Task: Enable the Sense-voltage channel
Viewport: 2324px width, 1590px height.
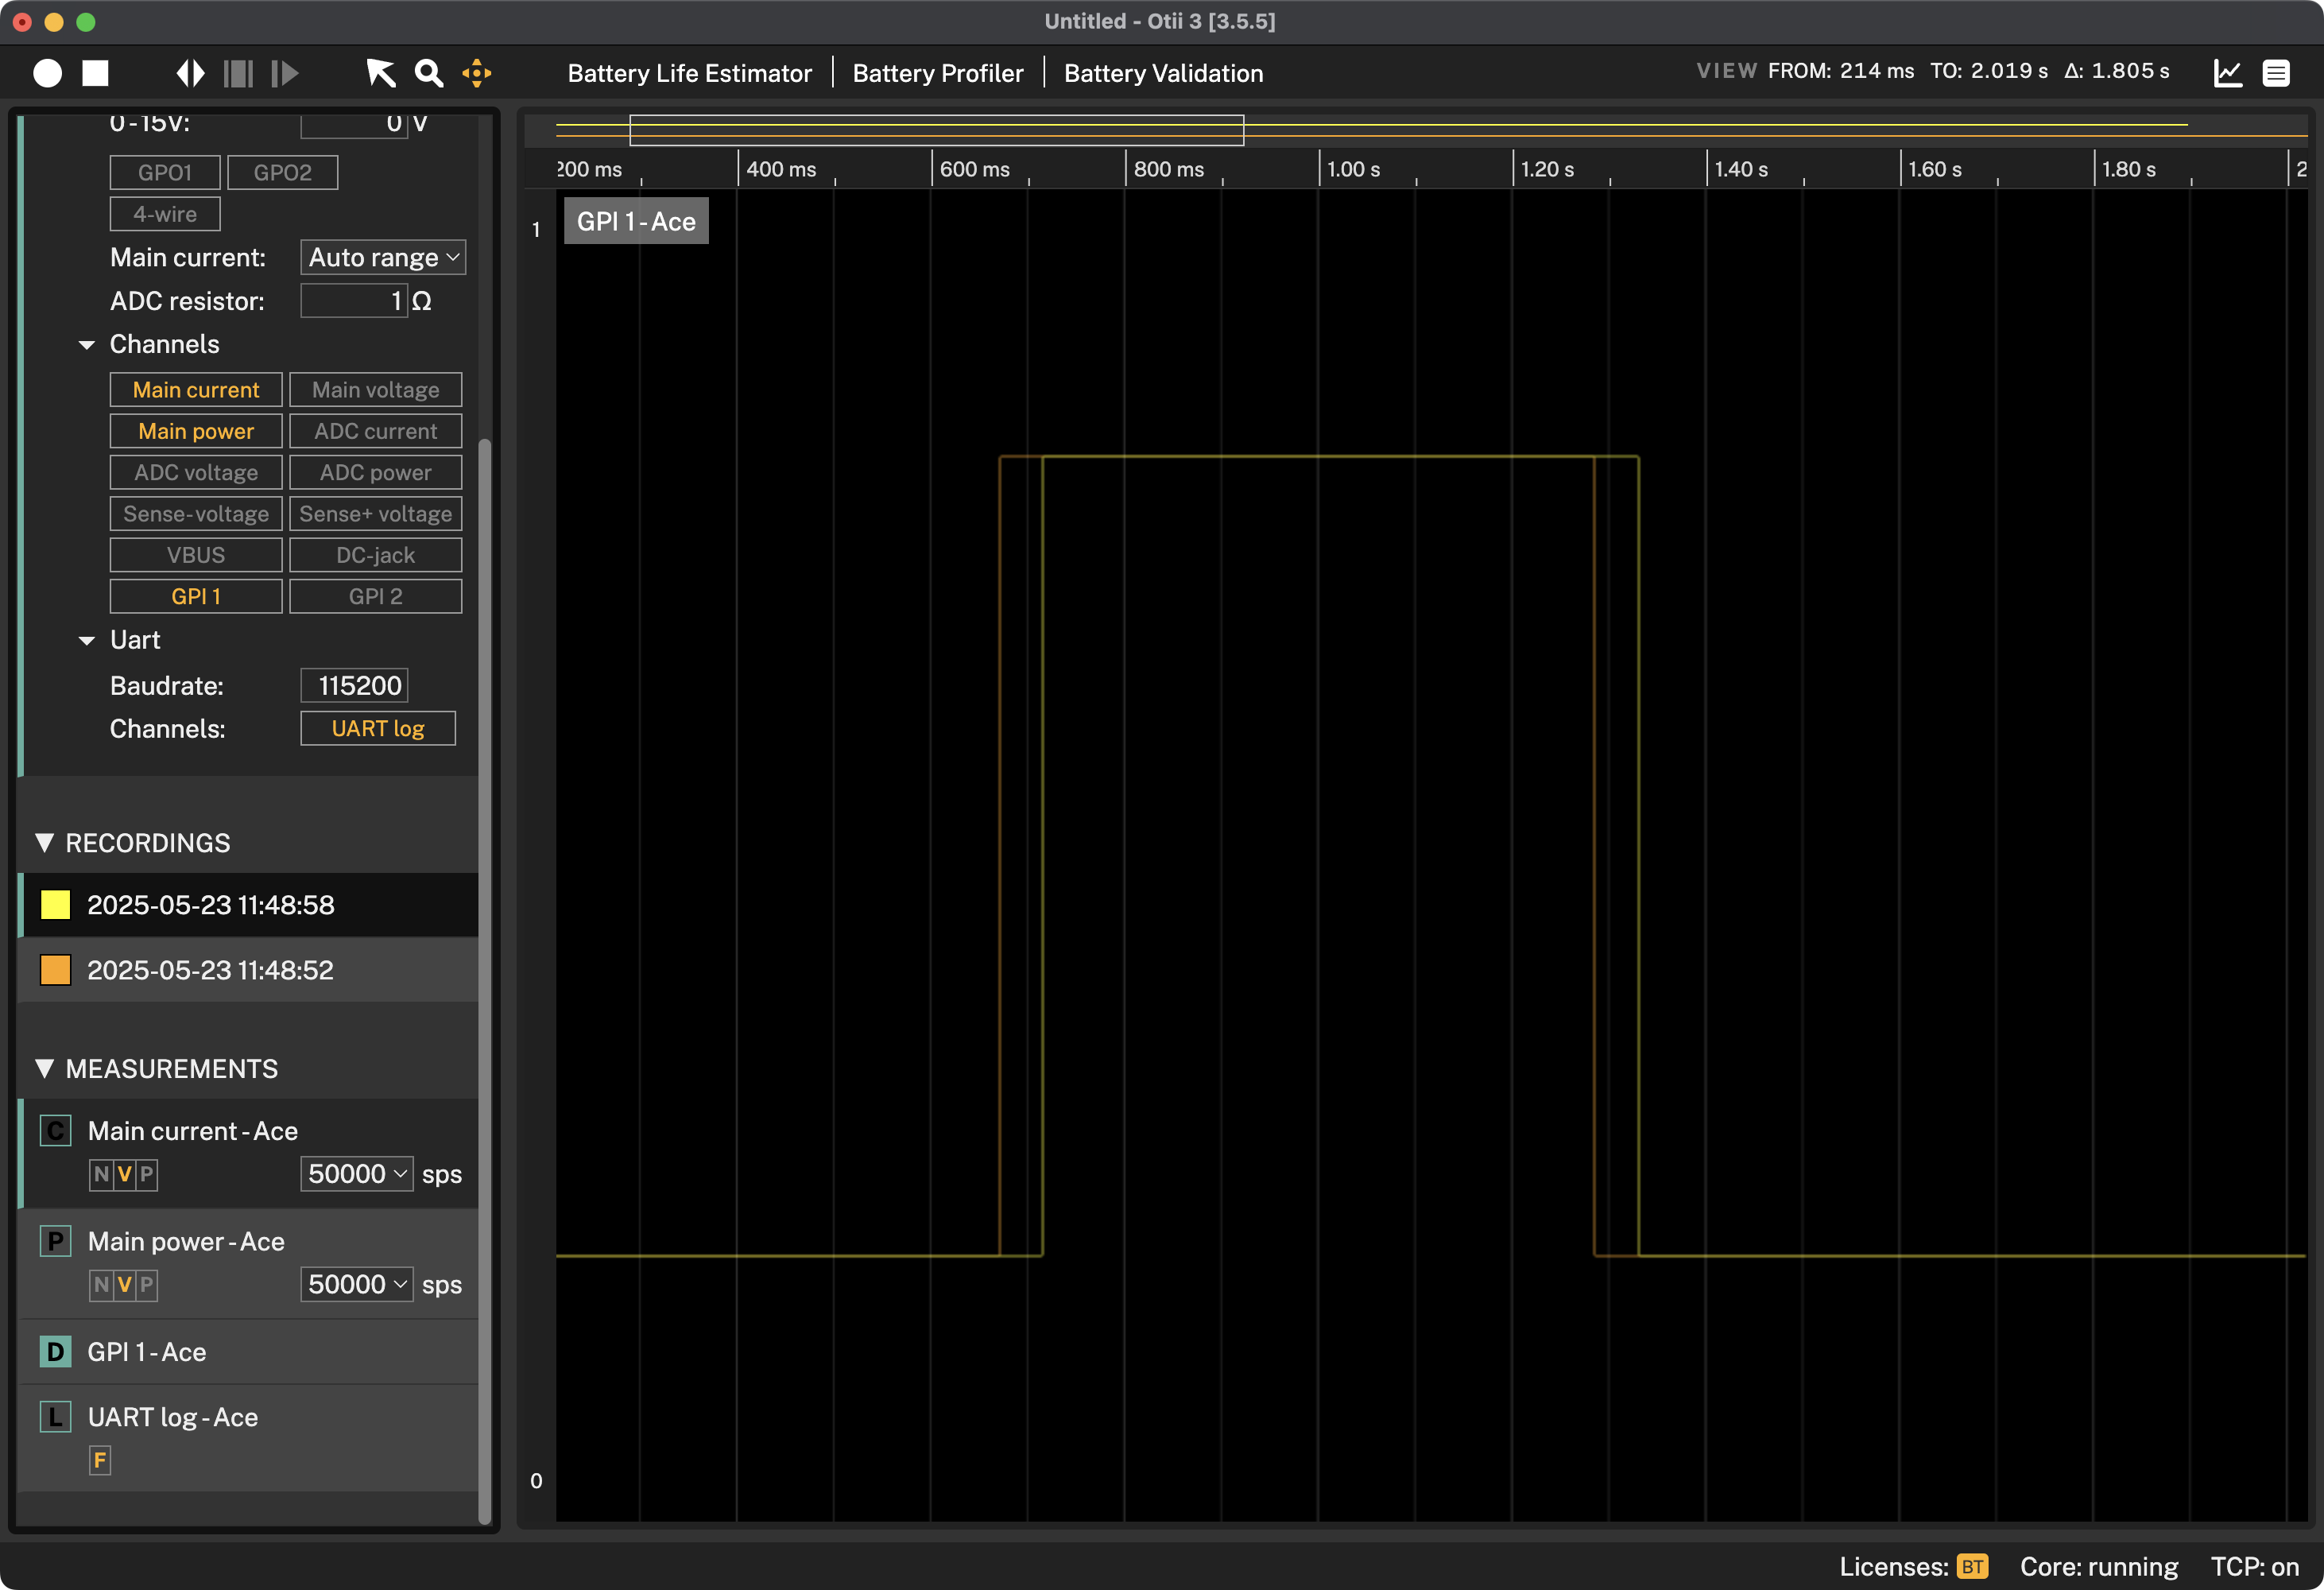Action: tap(196, 514)
